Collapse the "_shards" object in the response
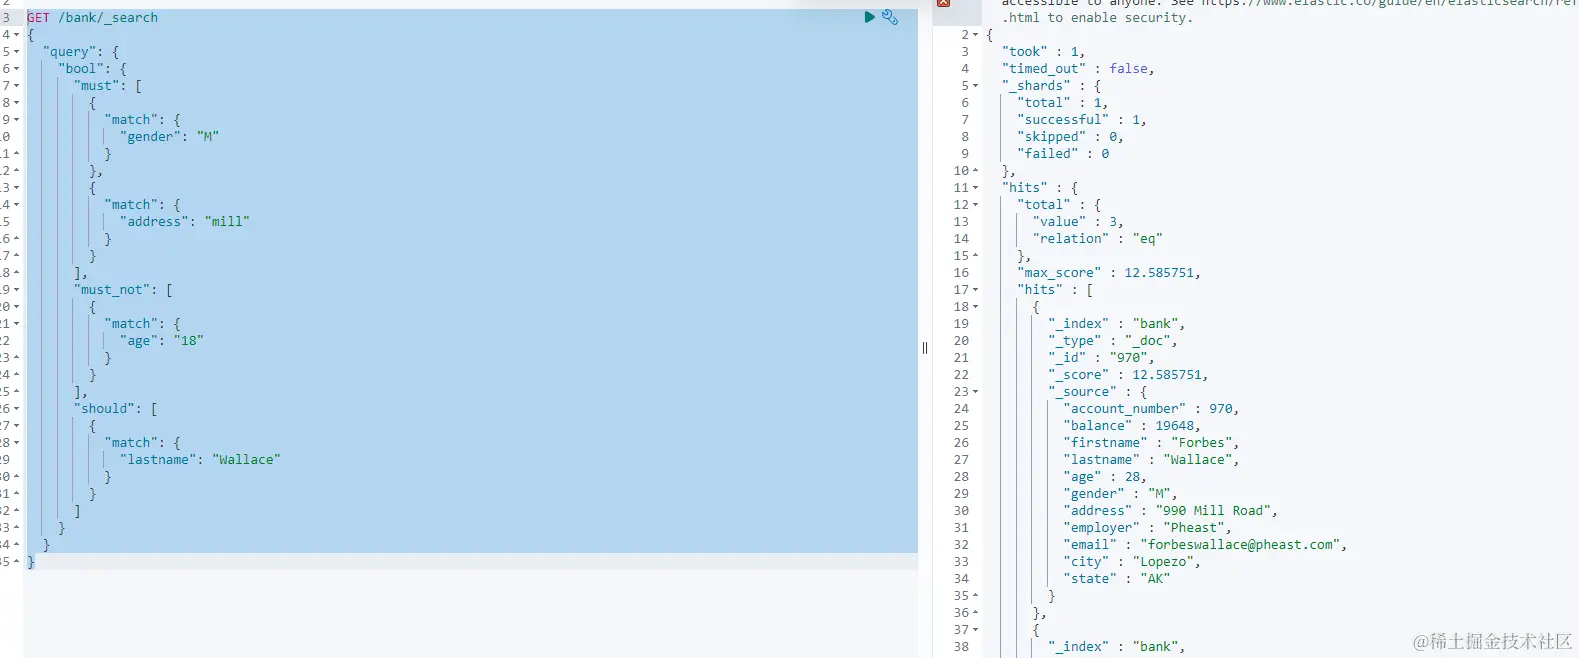The width and height of the screenshot is (1579, 658). coord(976,86)
